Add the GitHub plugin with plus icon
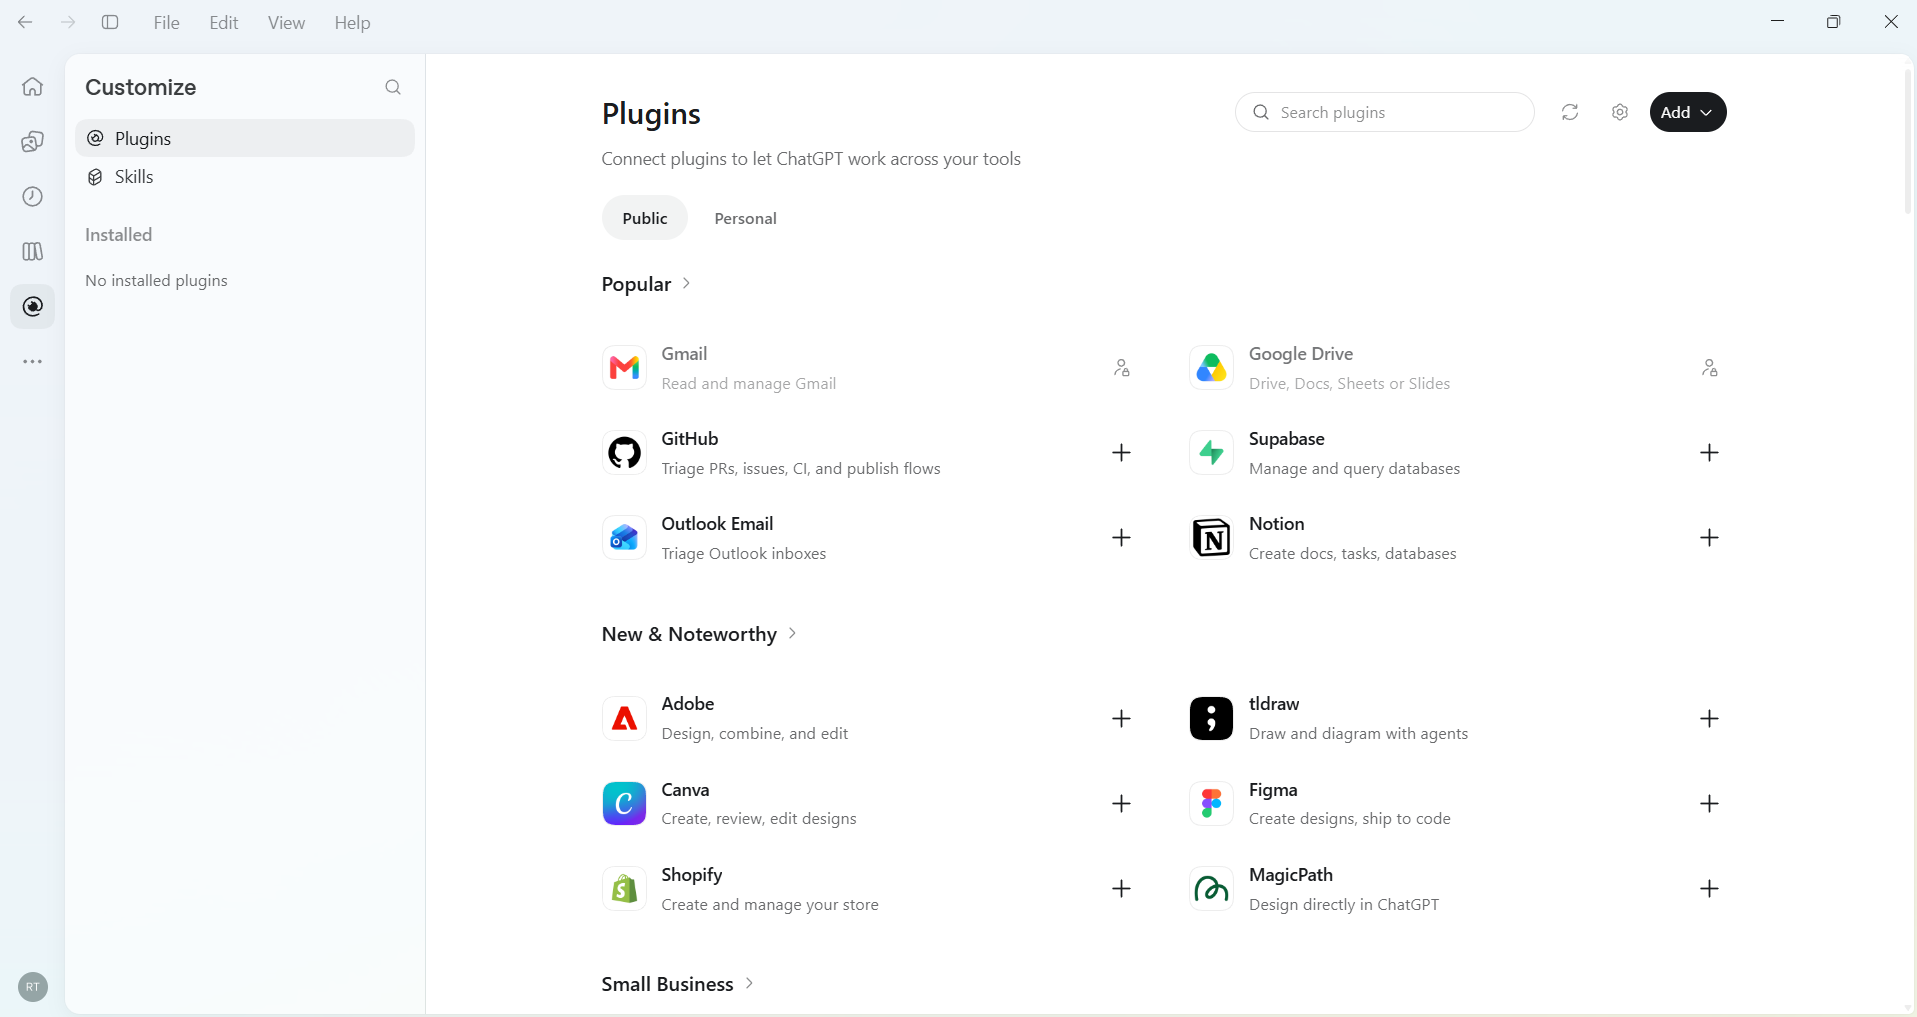 click(x=1122, y=453)
